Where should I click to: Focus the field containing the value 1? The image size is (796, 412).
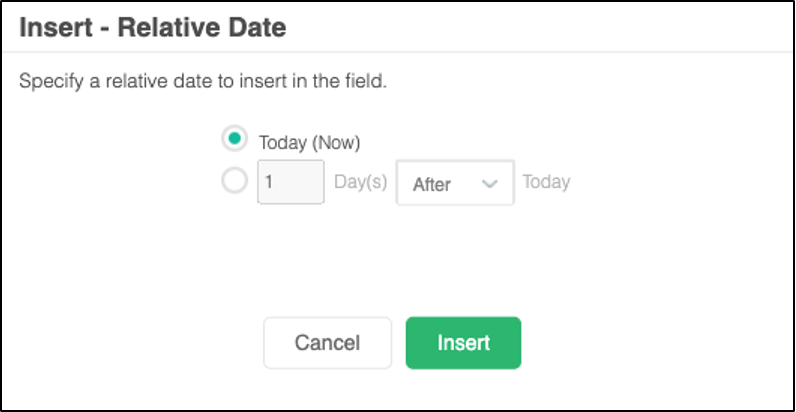pyautogui.click(x=290, y=183)
